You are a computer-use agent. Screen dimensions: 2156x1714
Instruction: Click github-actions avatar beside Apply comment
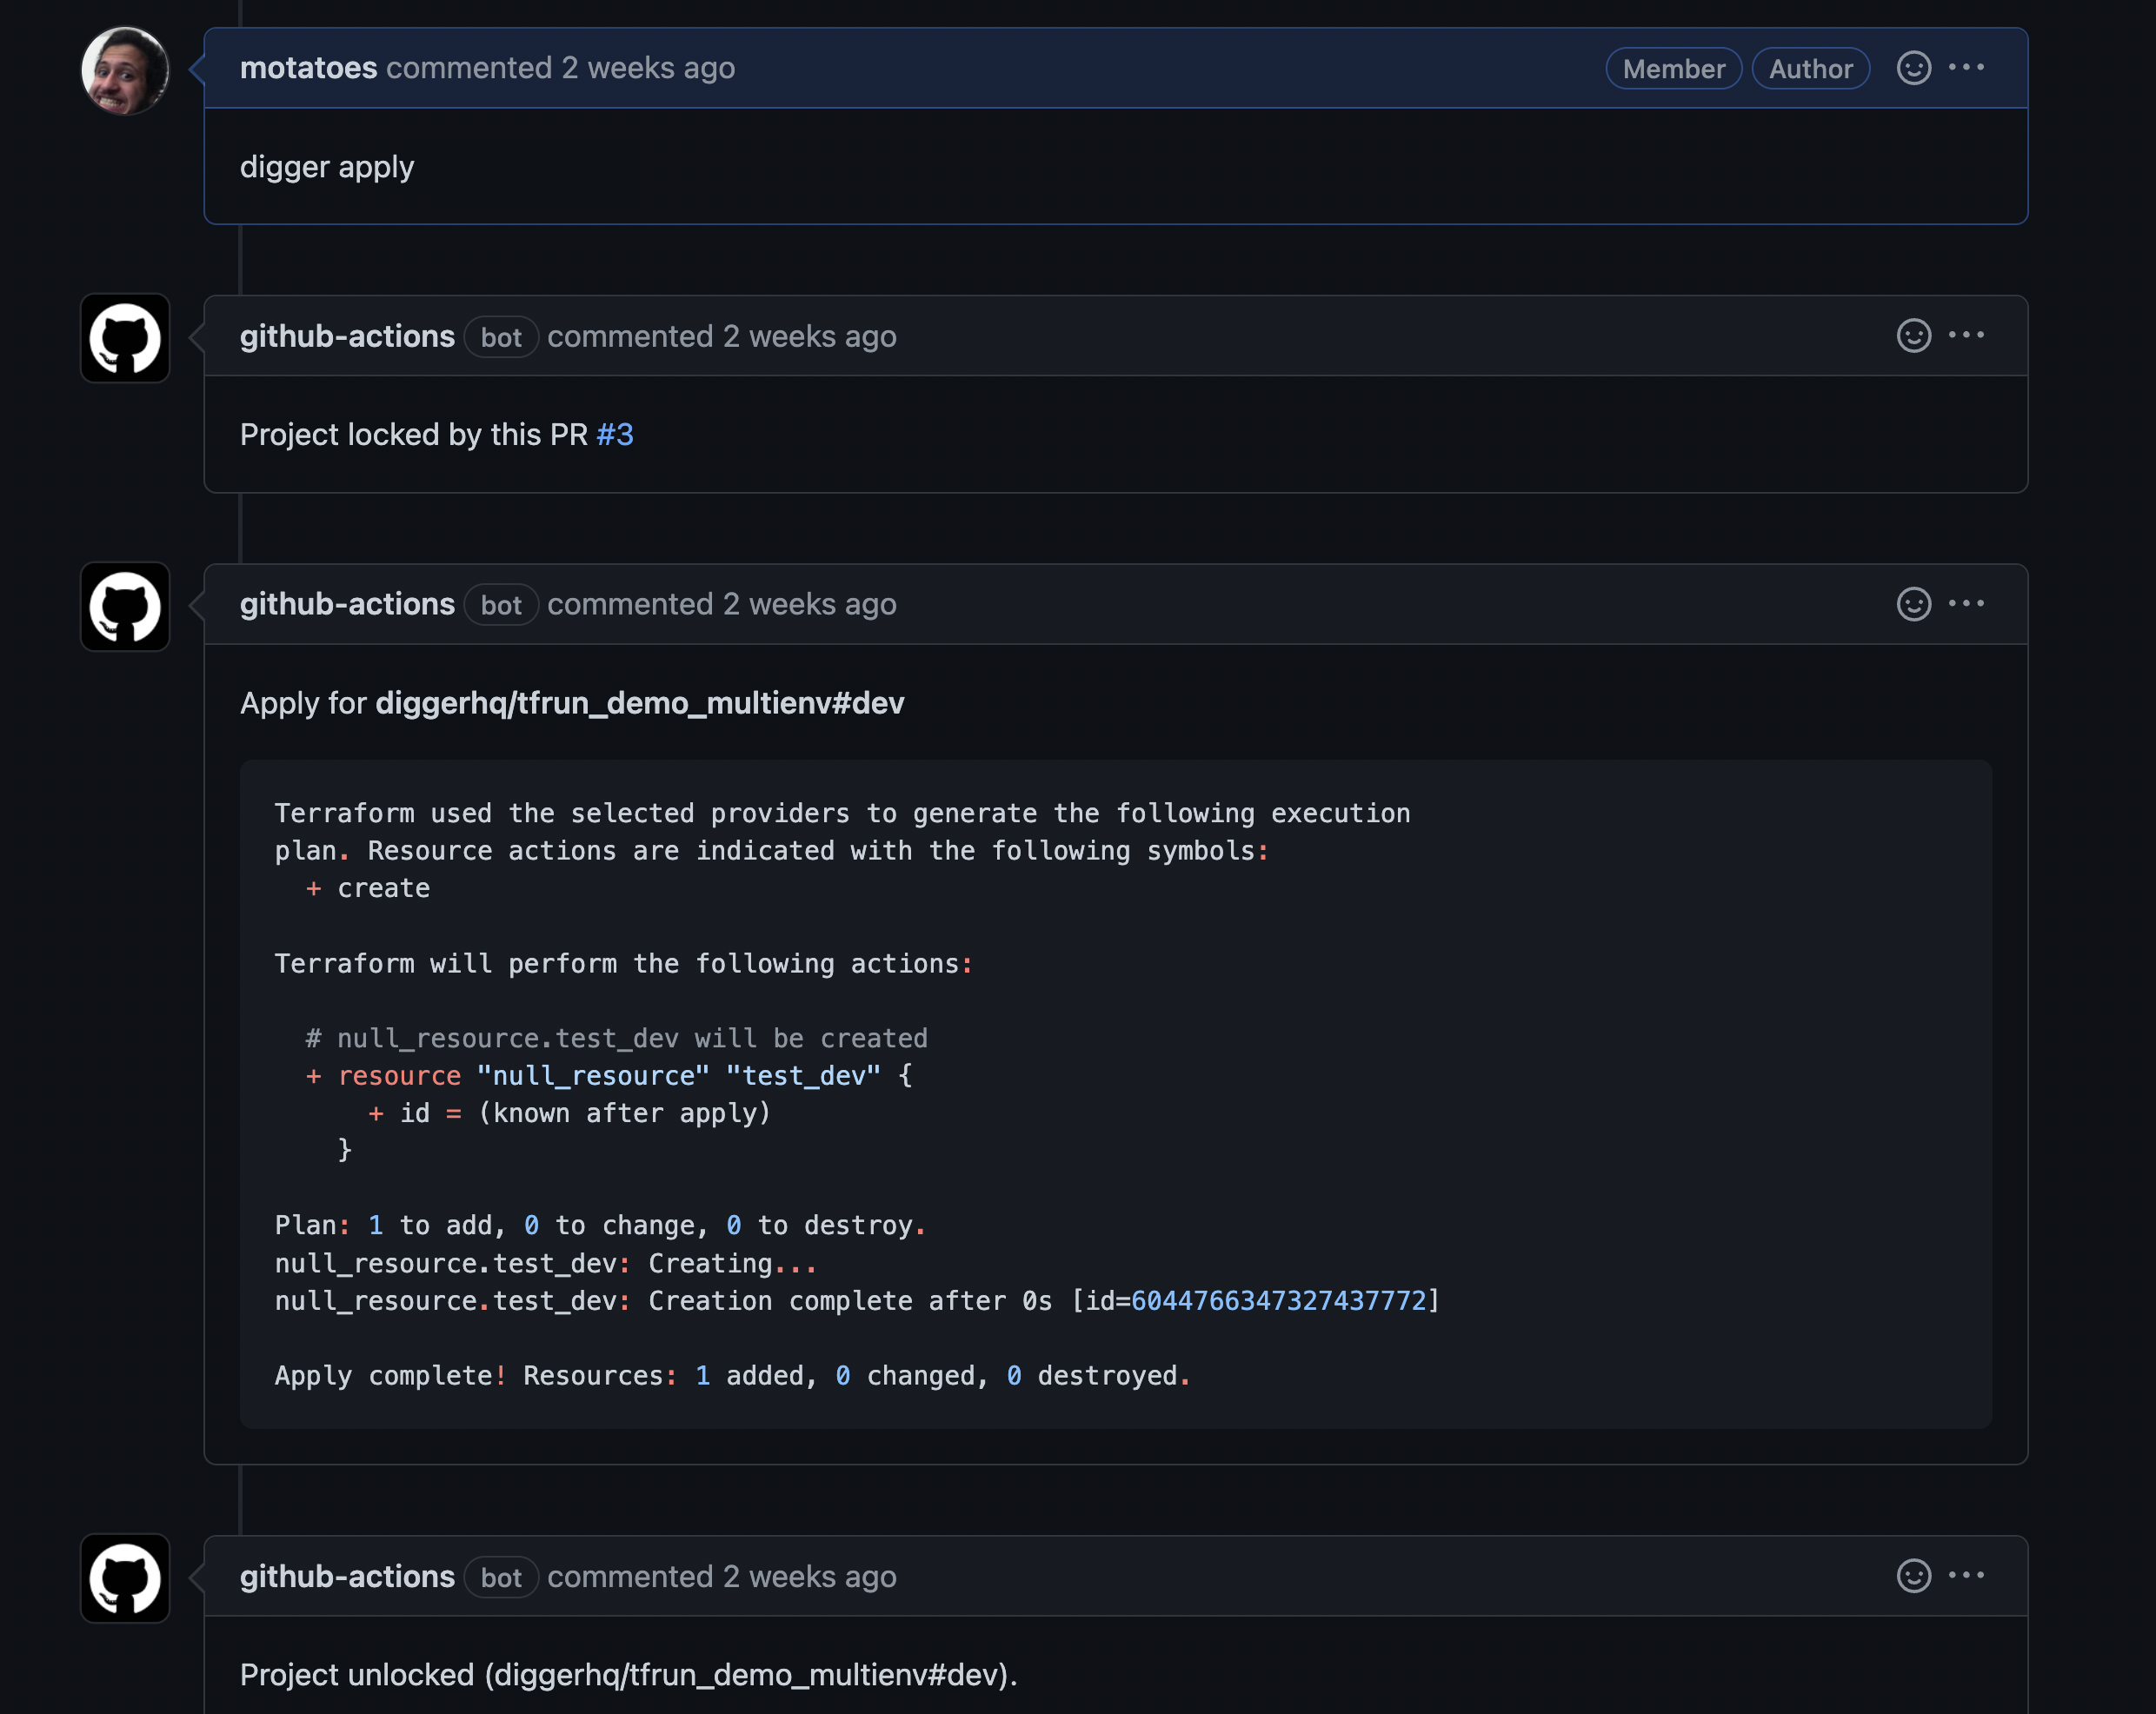pos(125,607)
